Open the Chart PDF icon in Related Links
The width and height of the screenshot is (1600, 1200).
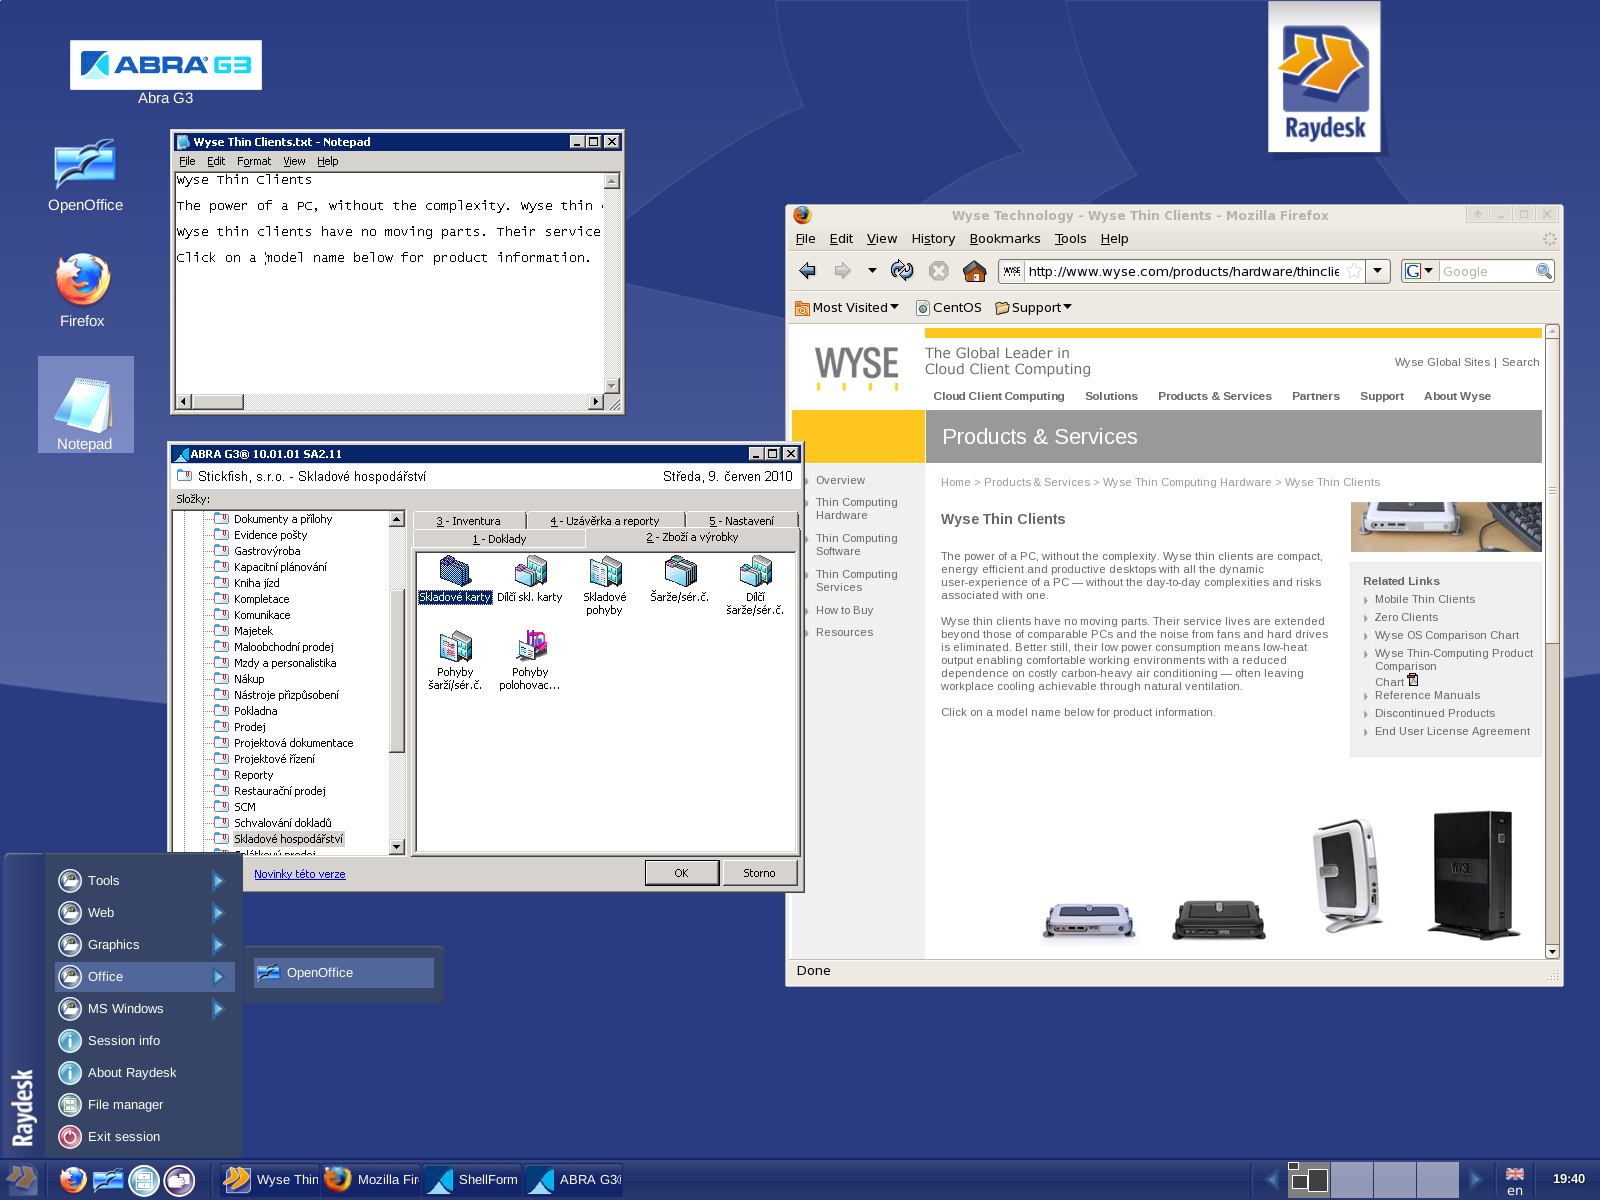[1413, 680]
